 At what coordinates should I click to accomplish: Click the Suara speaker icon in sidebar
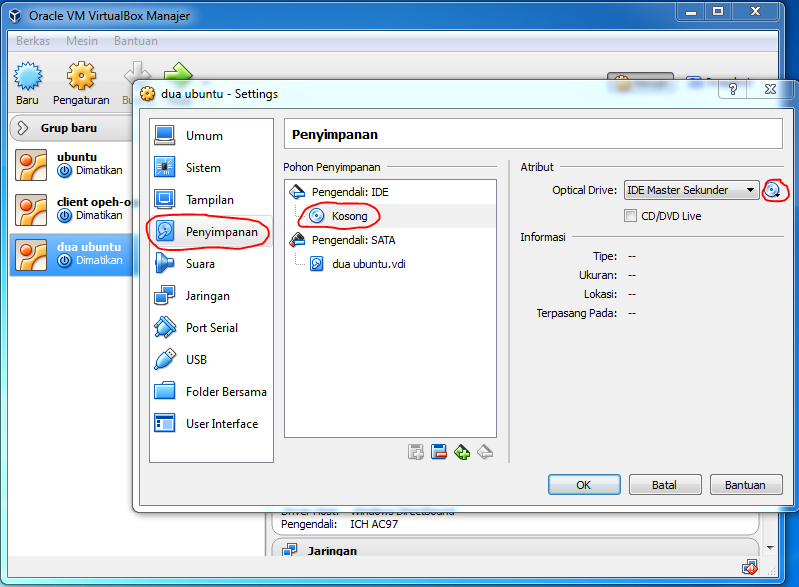pyautogui.click(x=165, y=263)
